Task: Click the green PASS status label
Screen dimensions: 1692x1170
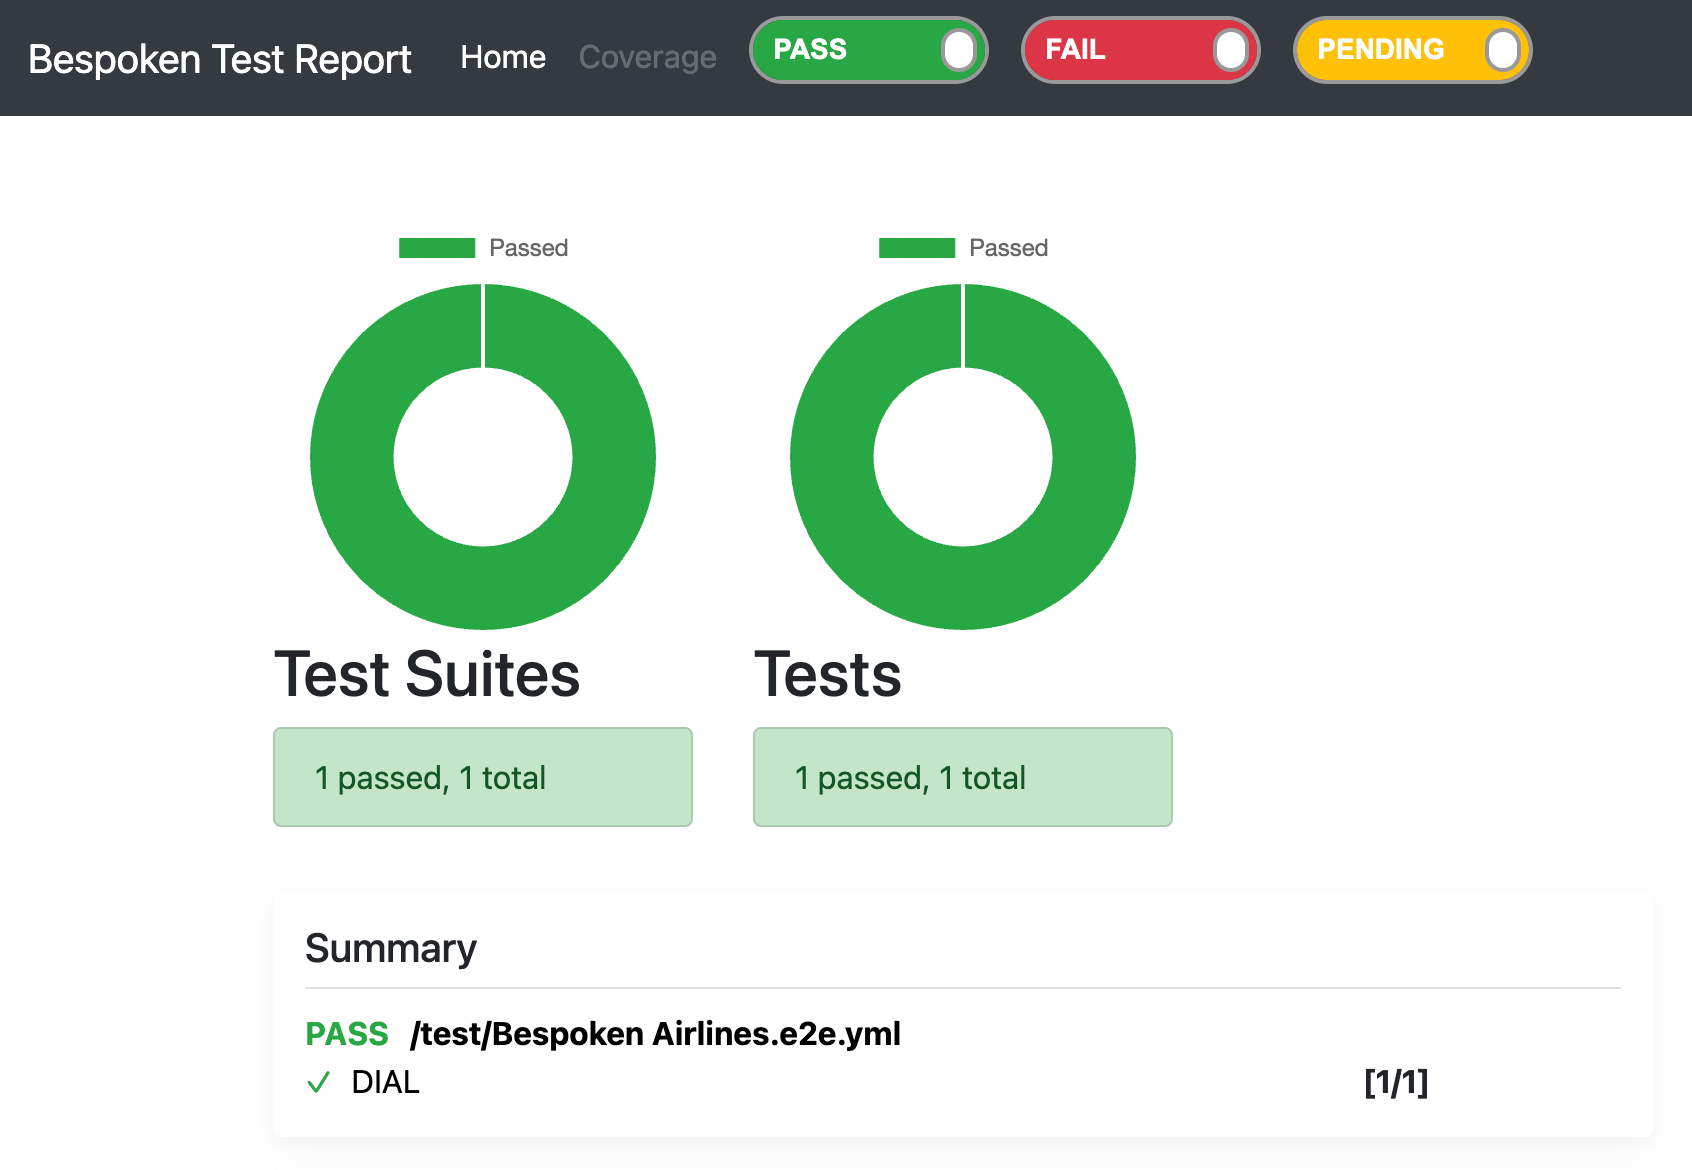Action: point(347,1034)
